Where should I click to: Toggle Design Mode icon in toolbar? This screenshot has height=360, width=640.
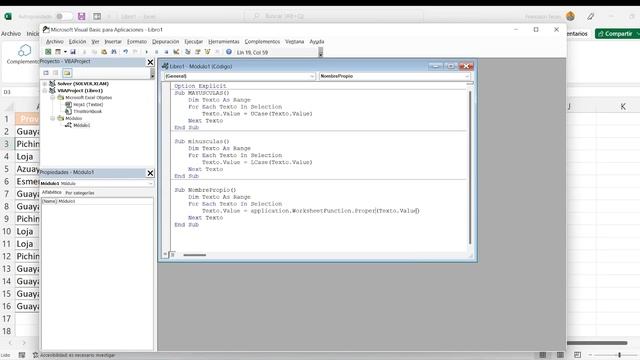pos(176,52)
